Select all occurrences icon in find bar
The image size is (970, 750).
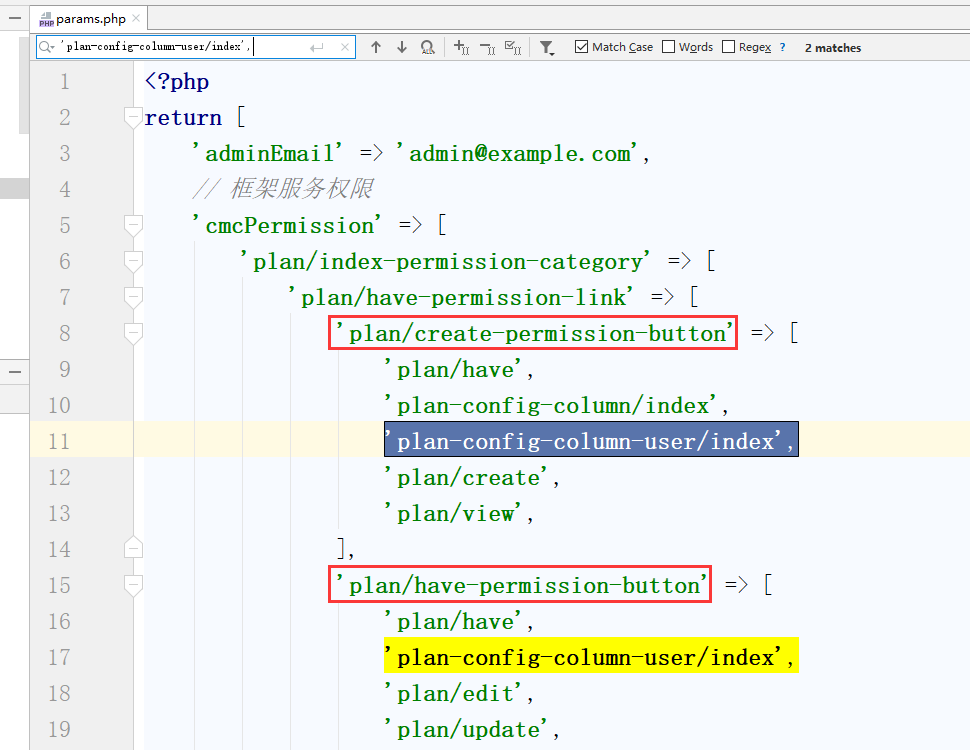click(513, 47)
